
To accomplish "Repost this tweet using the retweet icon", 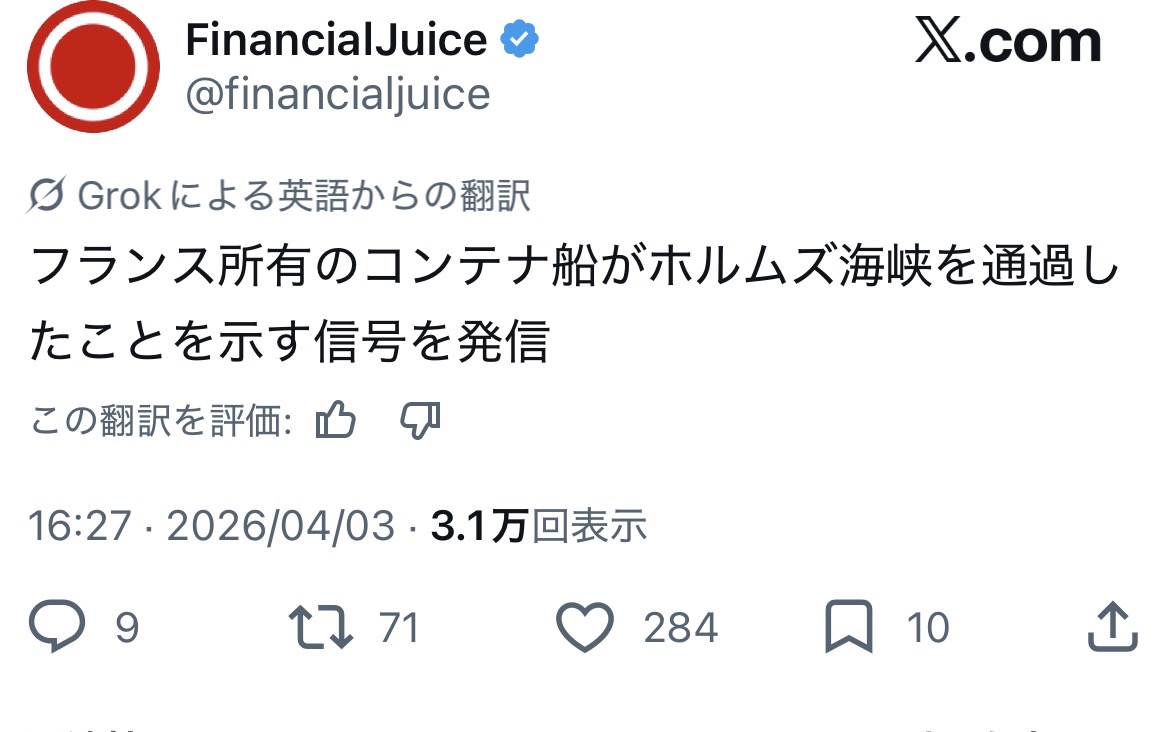I will point(320,627).
